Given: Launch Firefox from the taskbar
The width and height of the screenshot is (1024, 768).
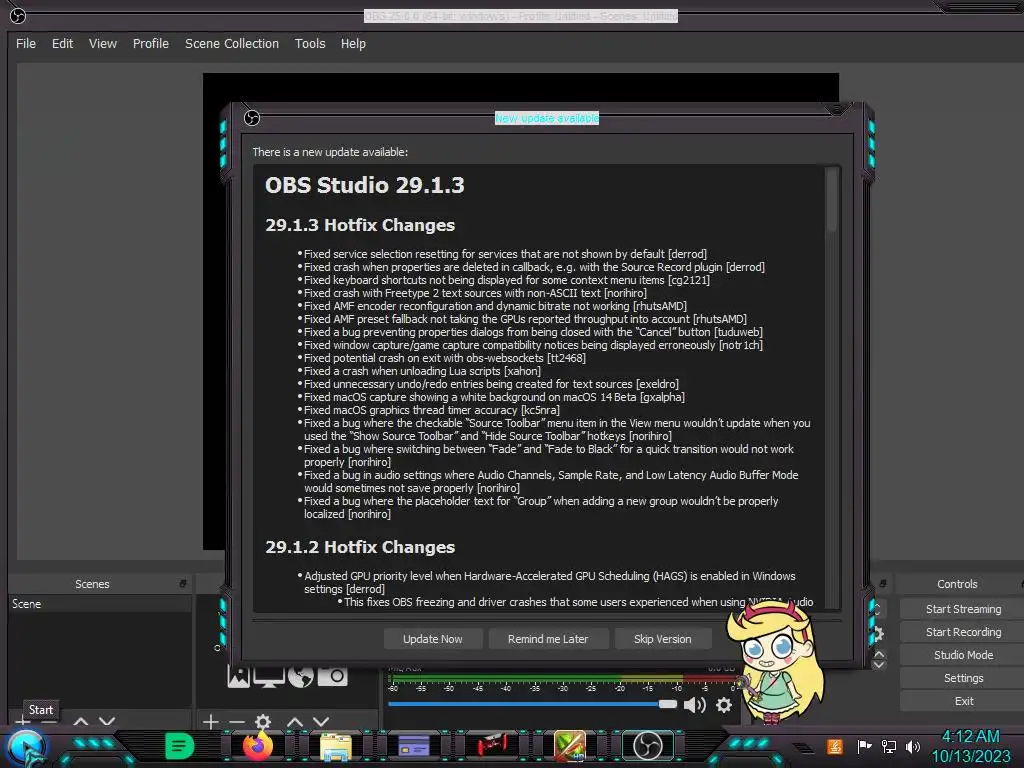Looking at the screenshot, I should (258, 745).
